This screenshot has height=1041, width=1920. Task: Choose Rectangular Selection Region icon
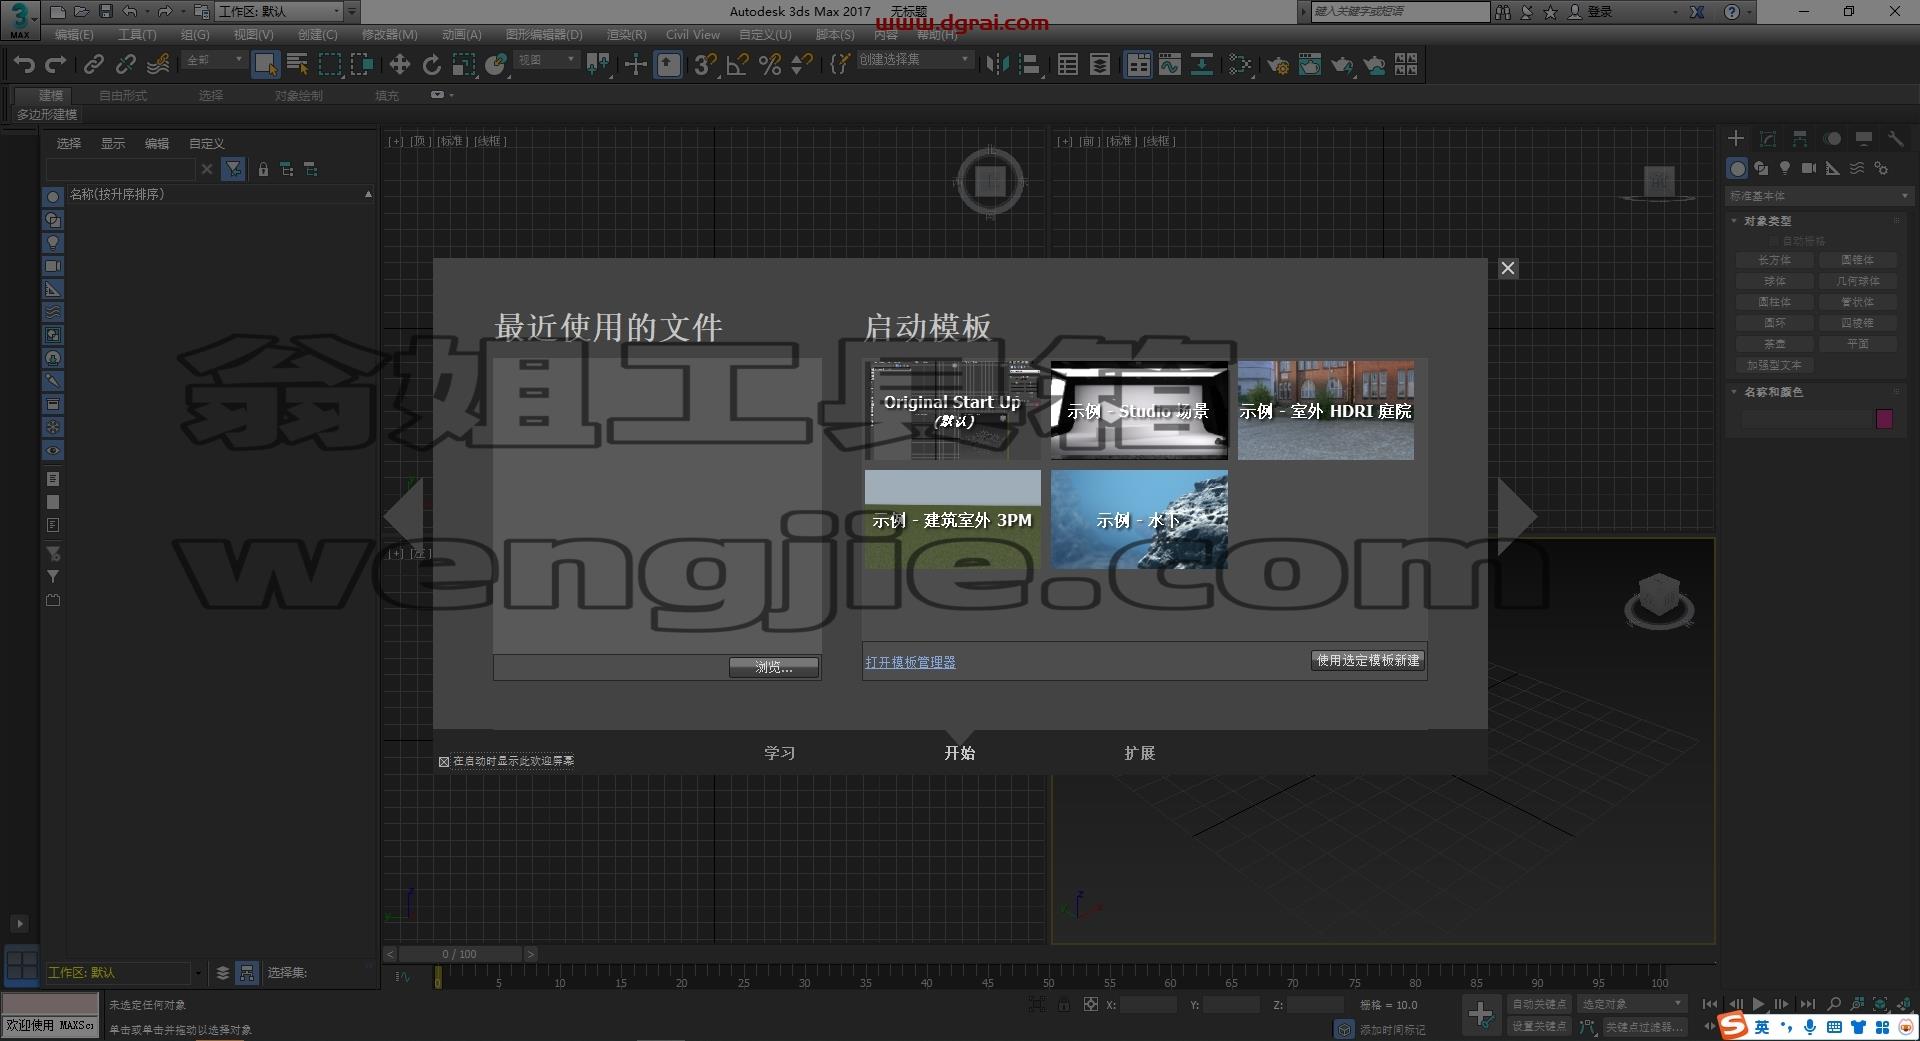329,65
